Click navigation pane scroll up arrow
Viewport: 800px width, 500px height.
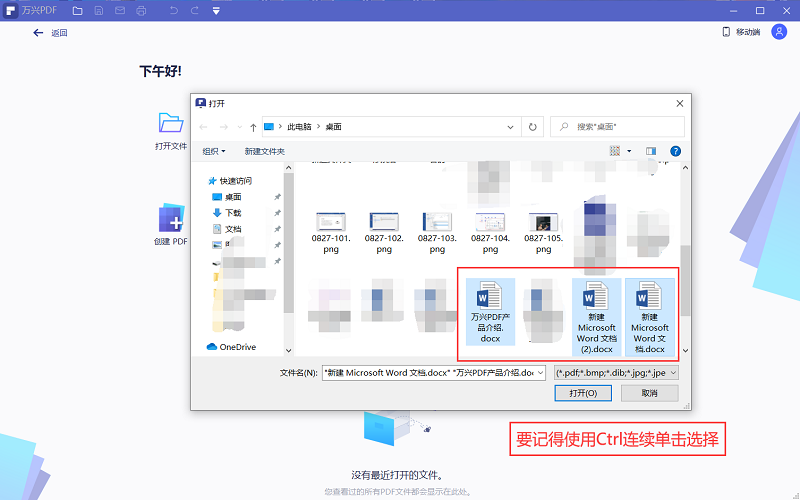288,168
